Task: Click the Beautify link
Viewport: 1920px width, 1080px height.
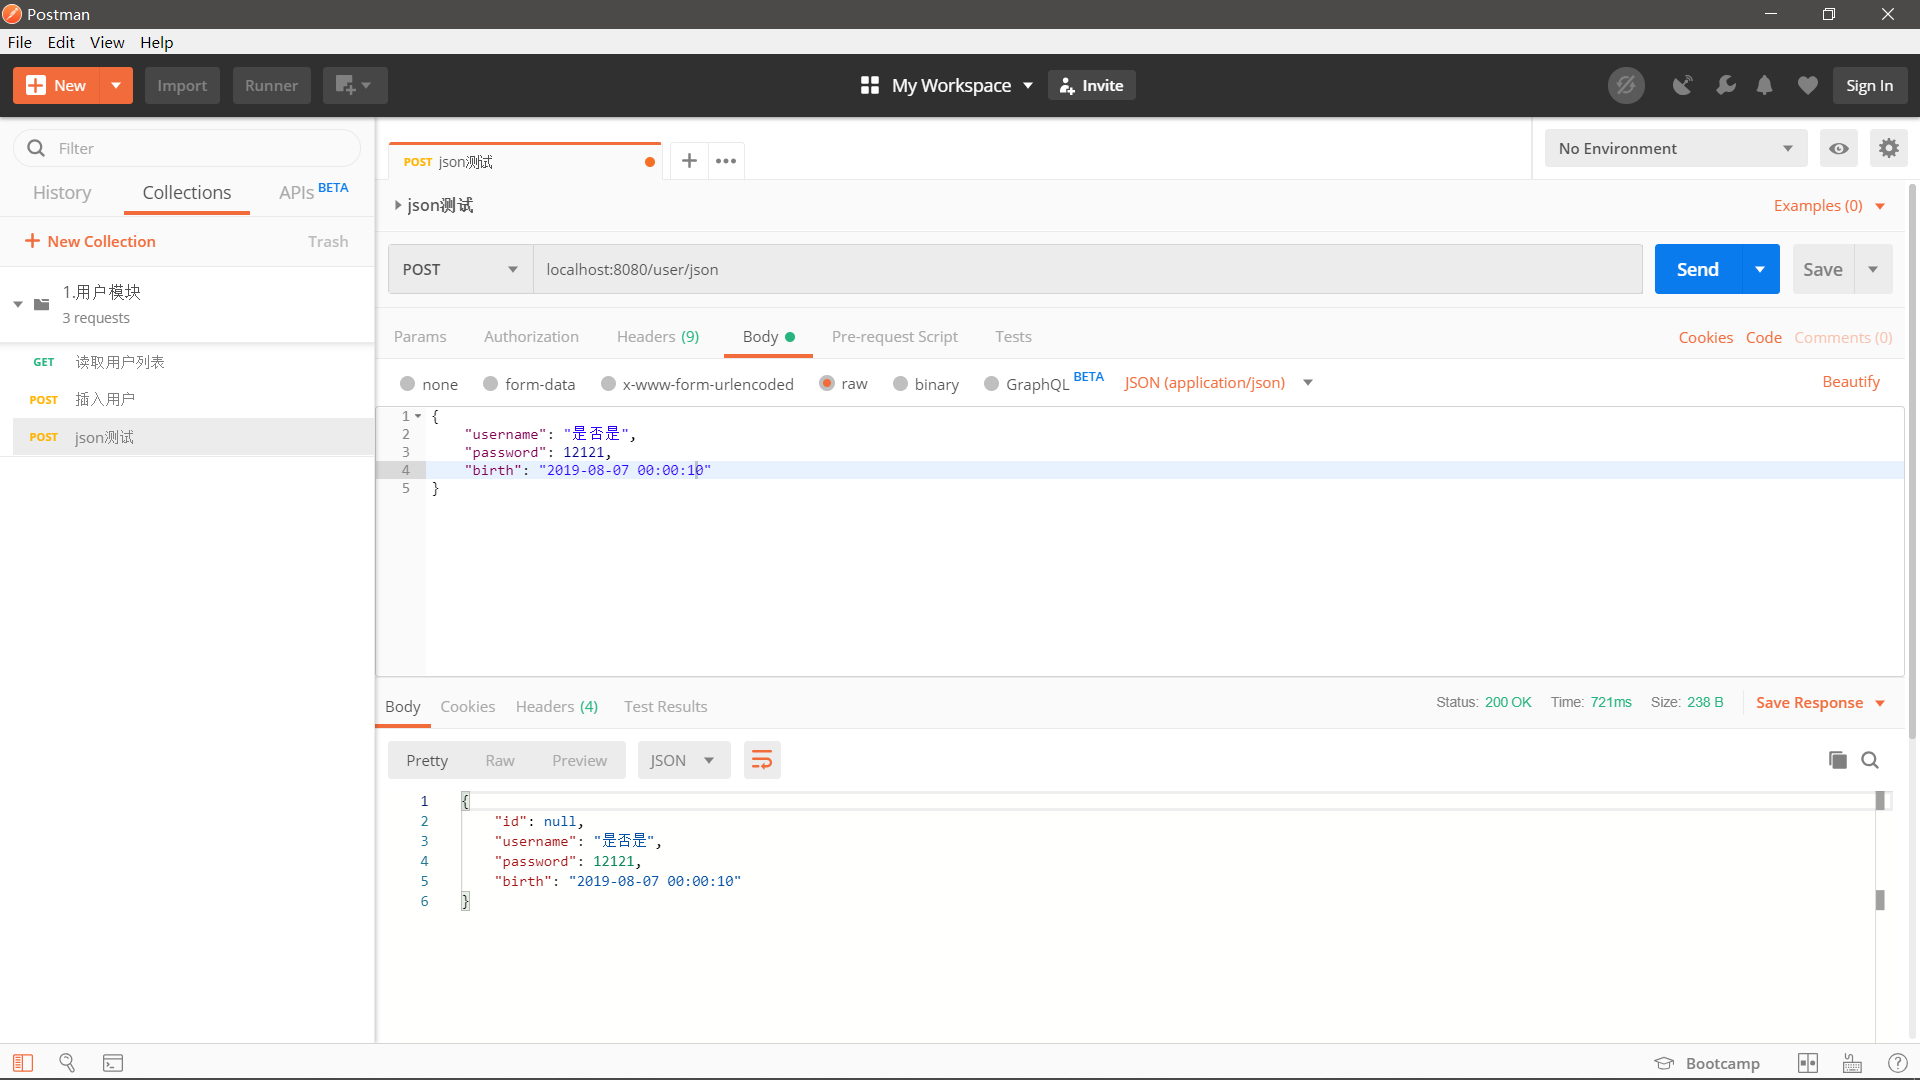Action: (1850, 382)
